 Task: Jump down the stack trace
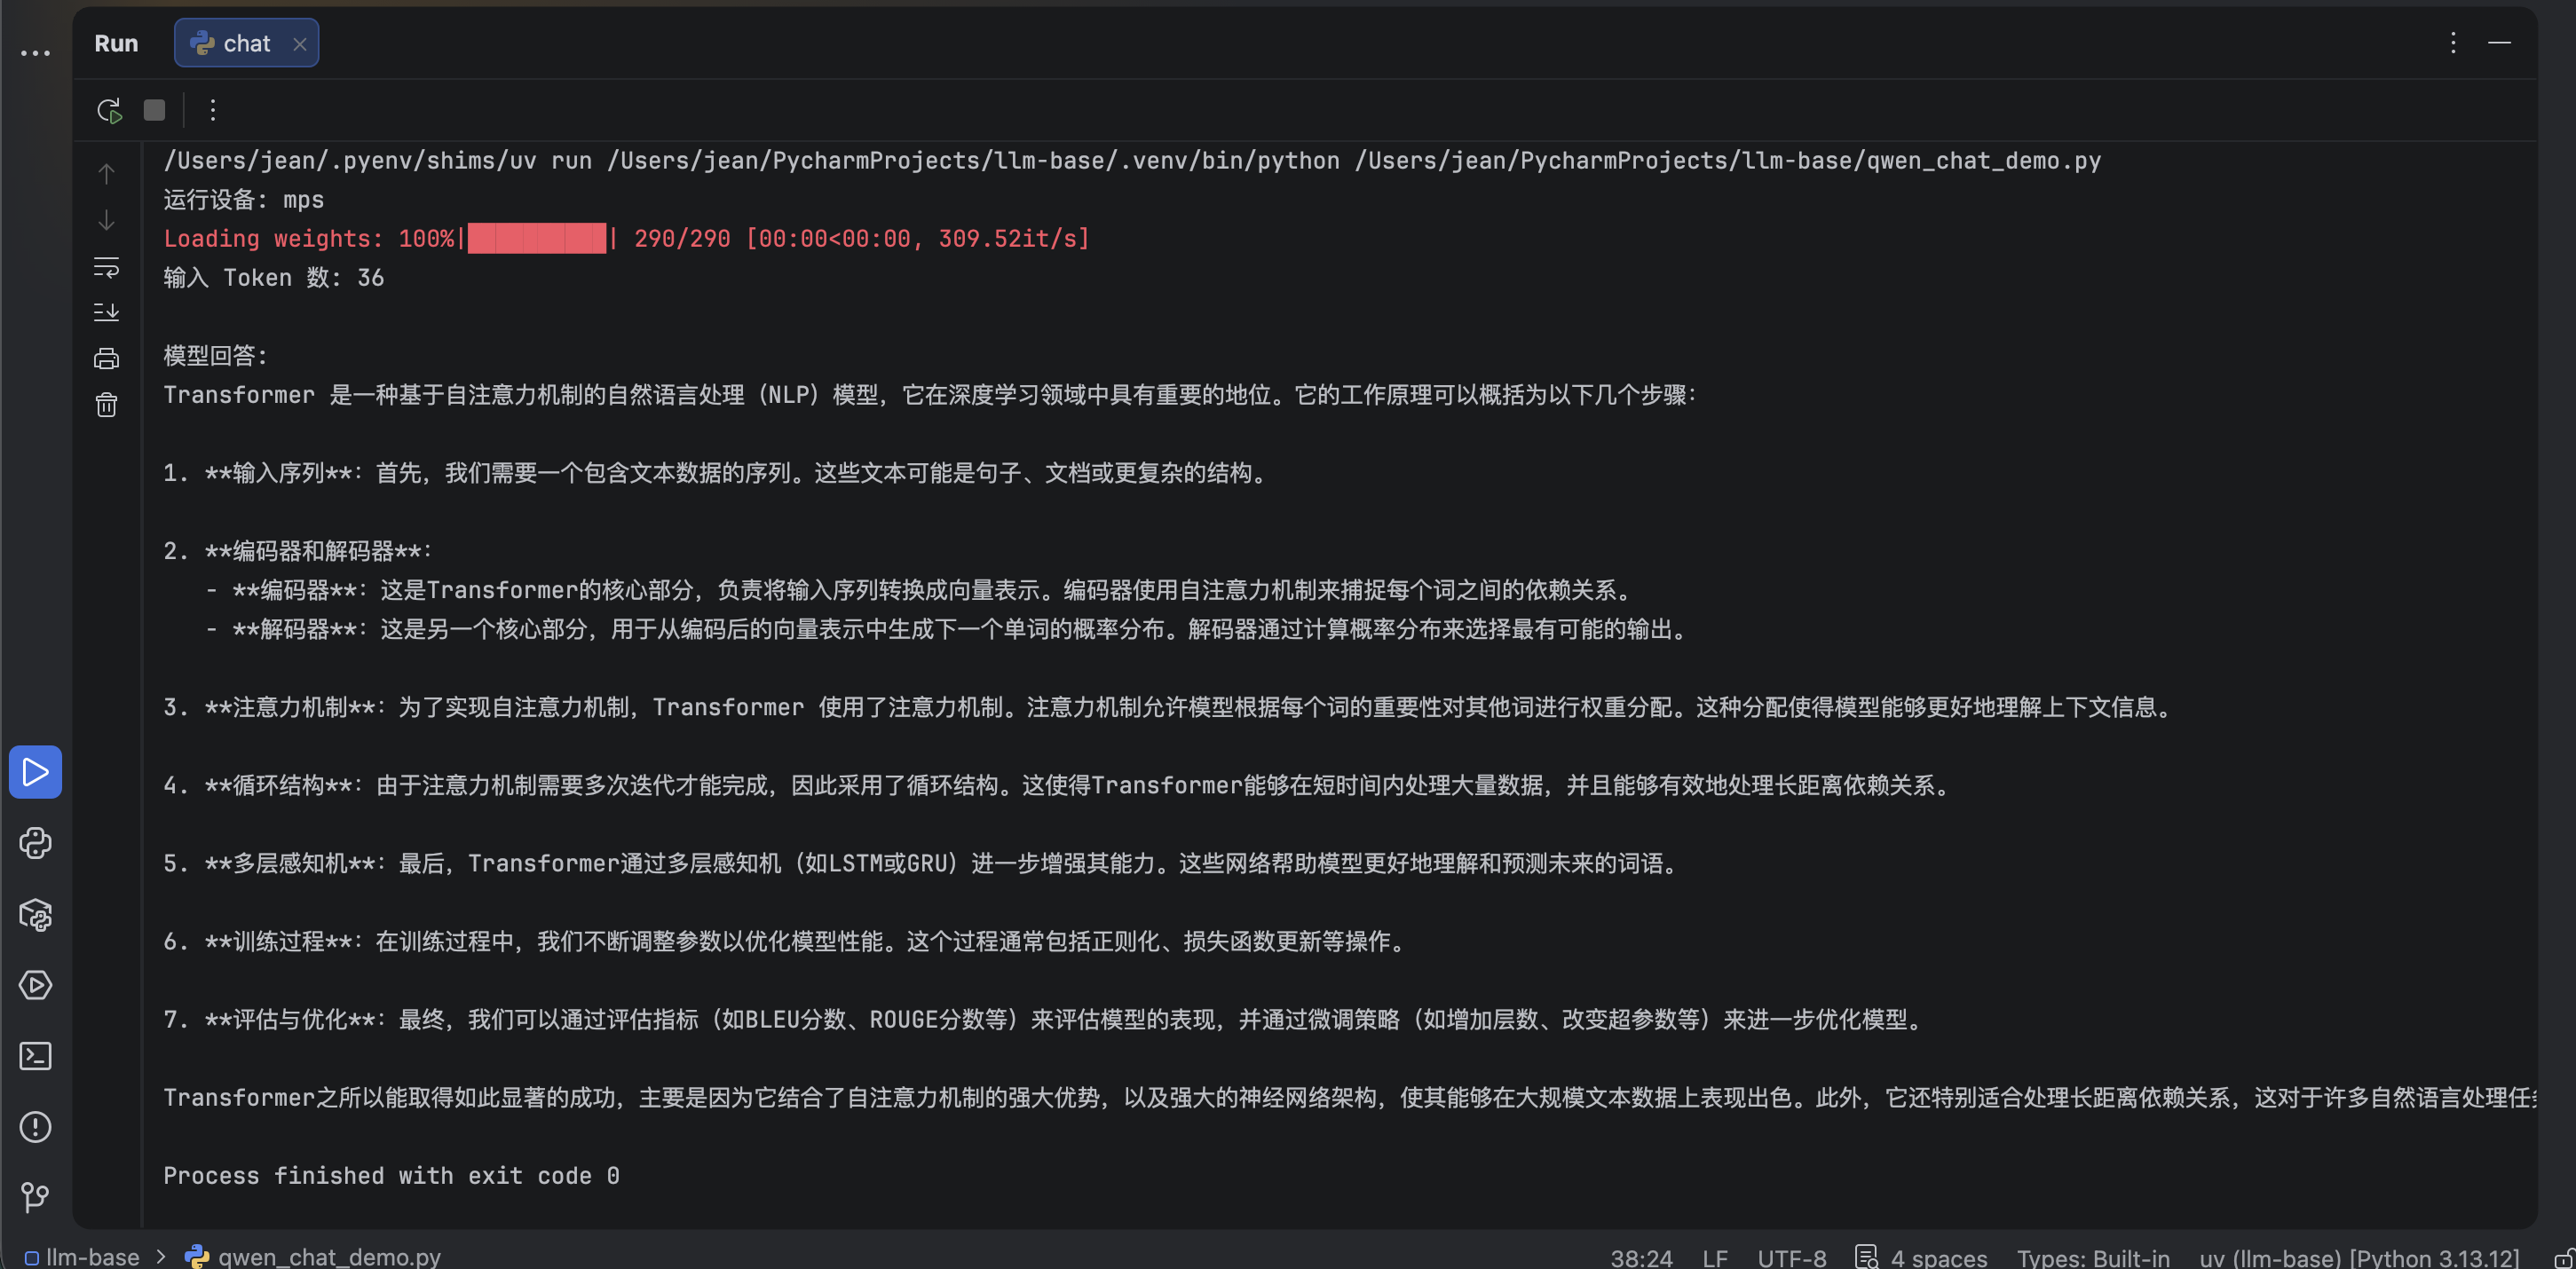(x=106, y=220)
